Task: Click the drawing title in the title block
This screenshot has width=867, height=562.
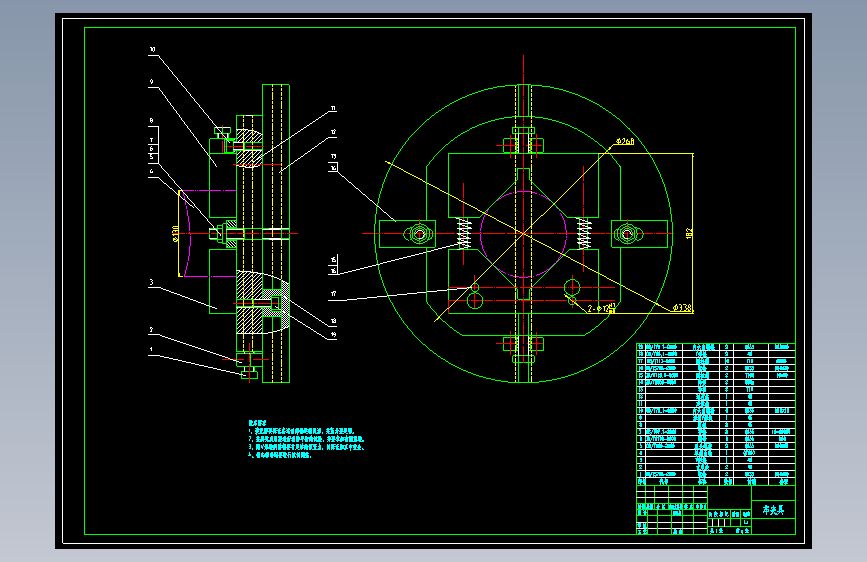Action: point(773,509)
